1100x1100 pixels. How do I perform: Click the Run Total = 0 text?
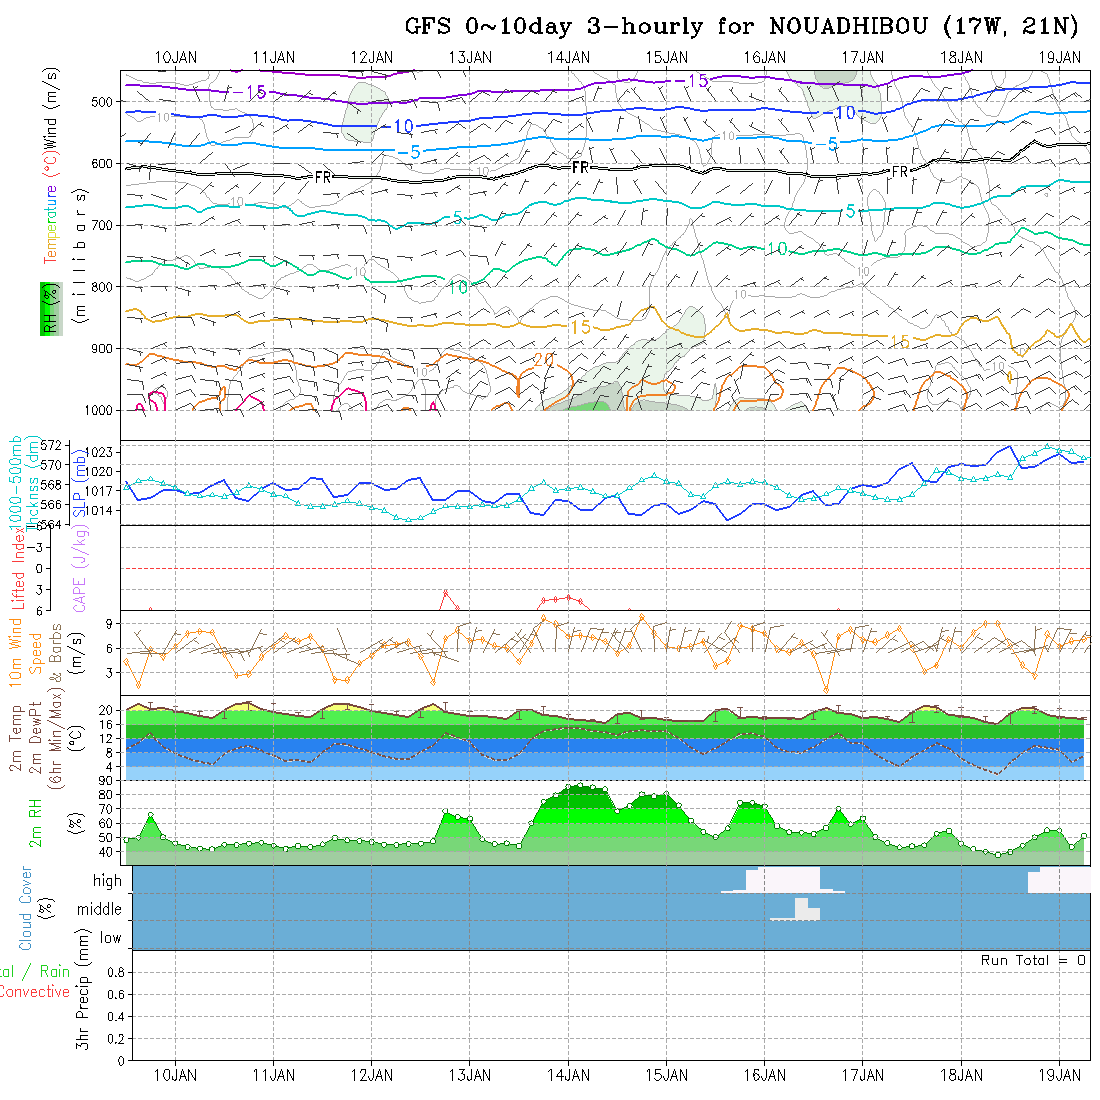click(x=1033, y=960)
